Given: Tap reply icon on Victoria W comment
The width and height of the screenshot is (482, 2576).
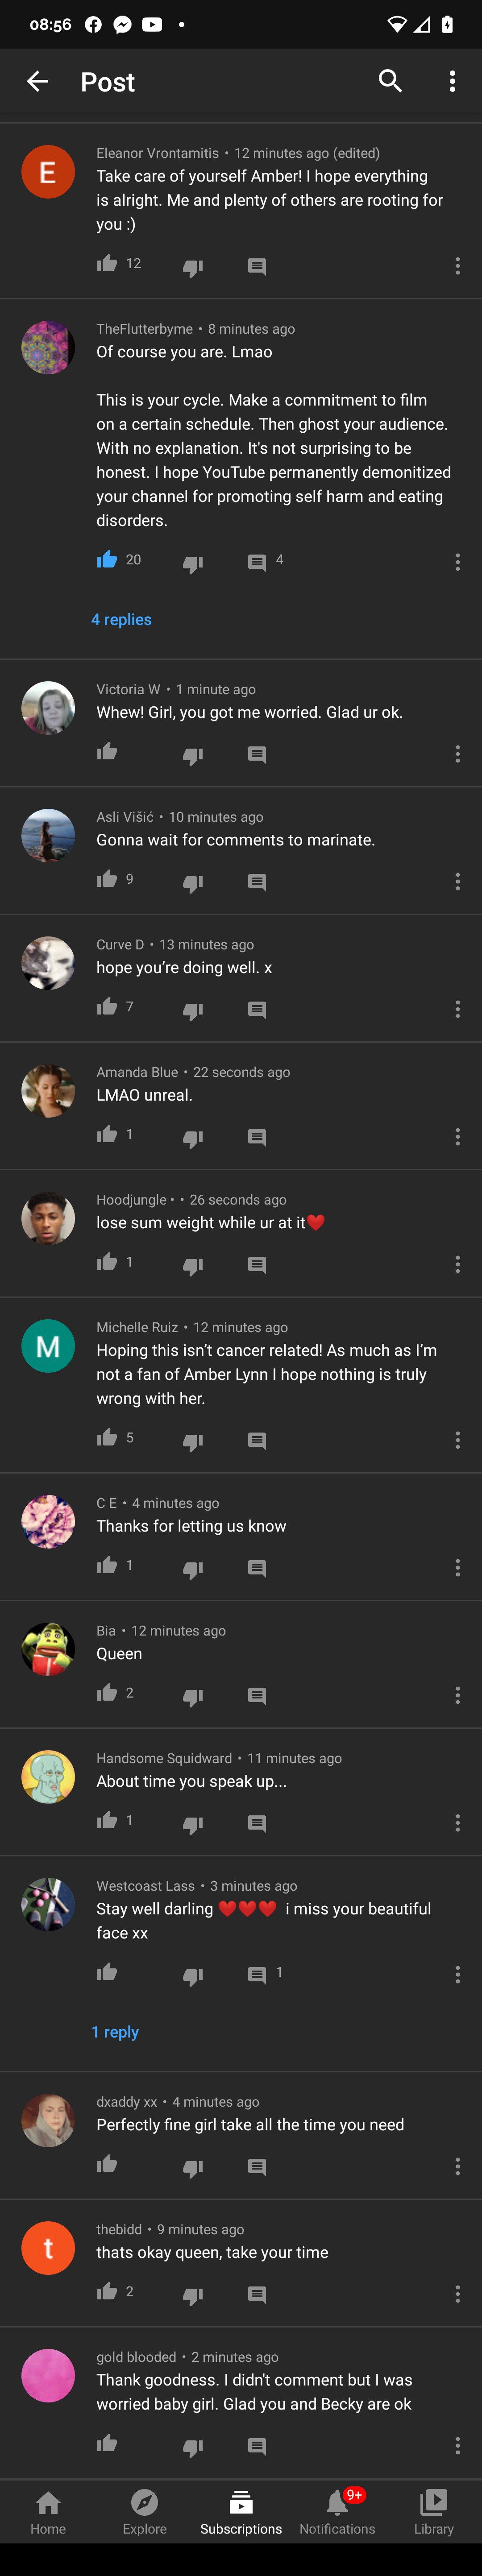Looking at the screenshot, I should click(x=257, y=754).
